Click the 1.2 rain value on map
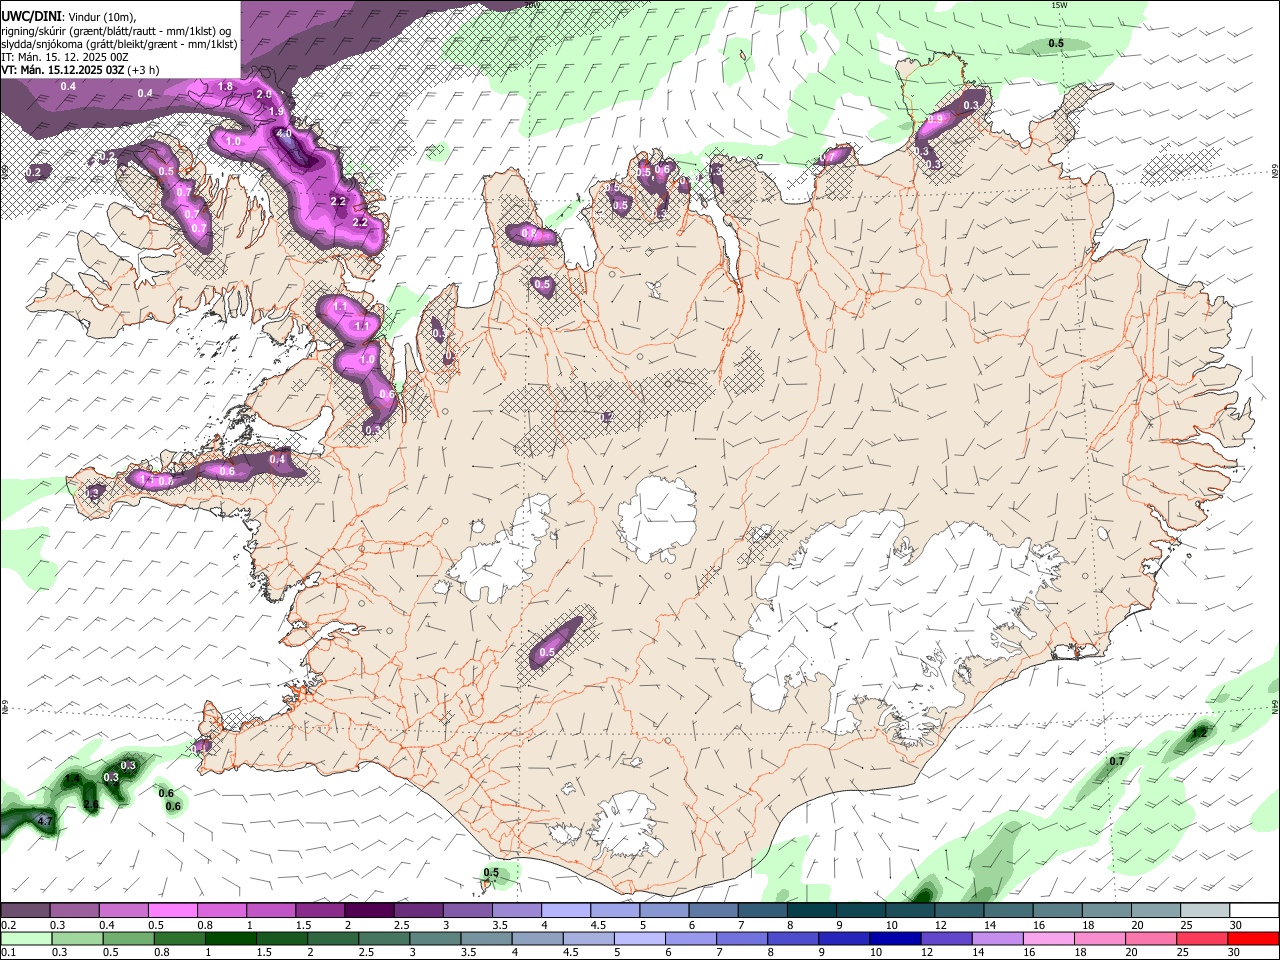Viewport: 1280px width, 960px height. 1200,733
